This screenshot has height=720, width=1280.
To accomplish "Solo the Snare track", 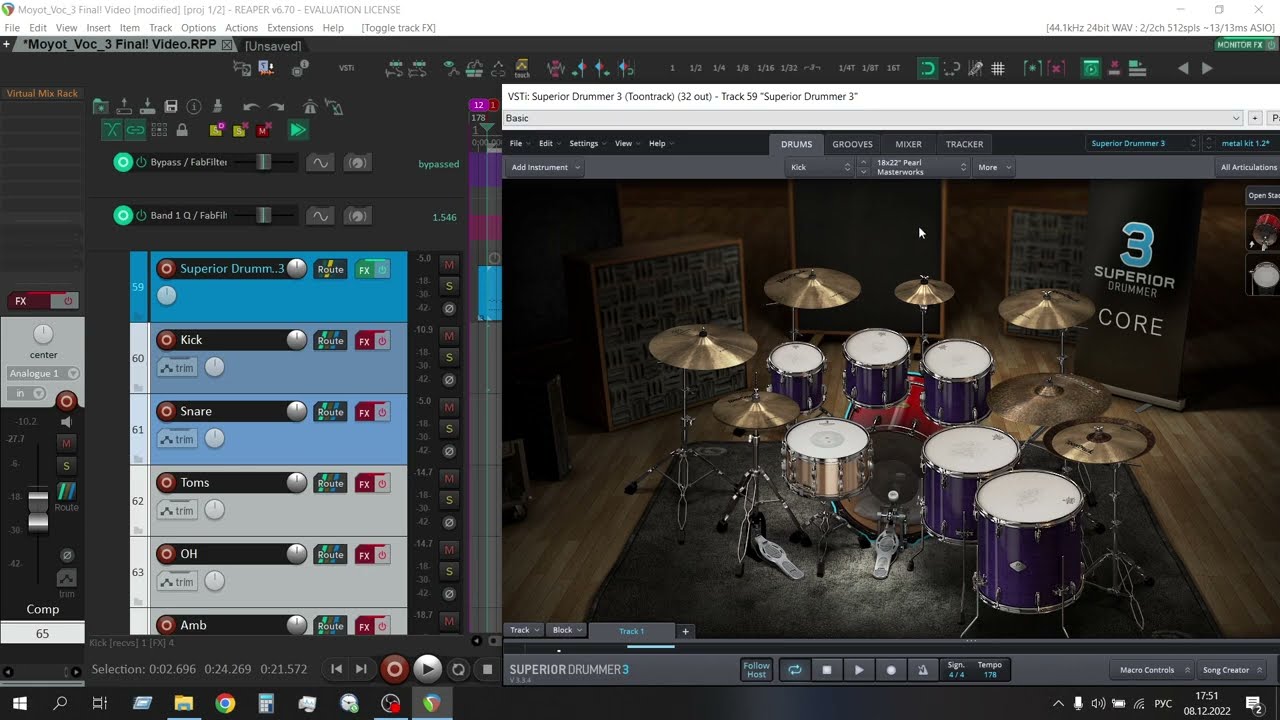I will (x=449, y=428).
